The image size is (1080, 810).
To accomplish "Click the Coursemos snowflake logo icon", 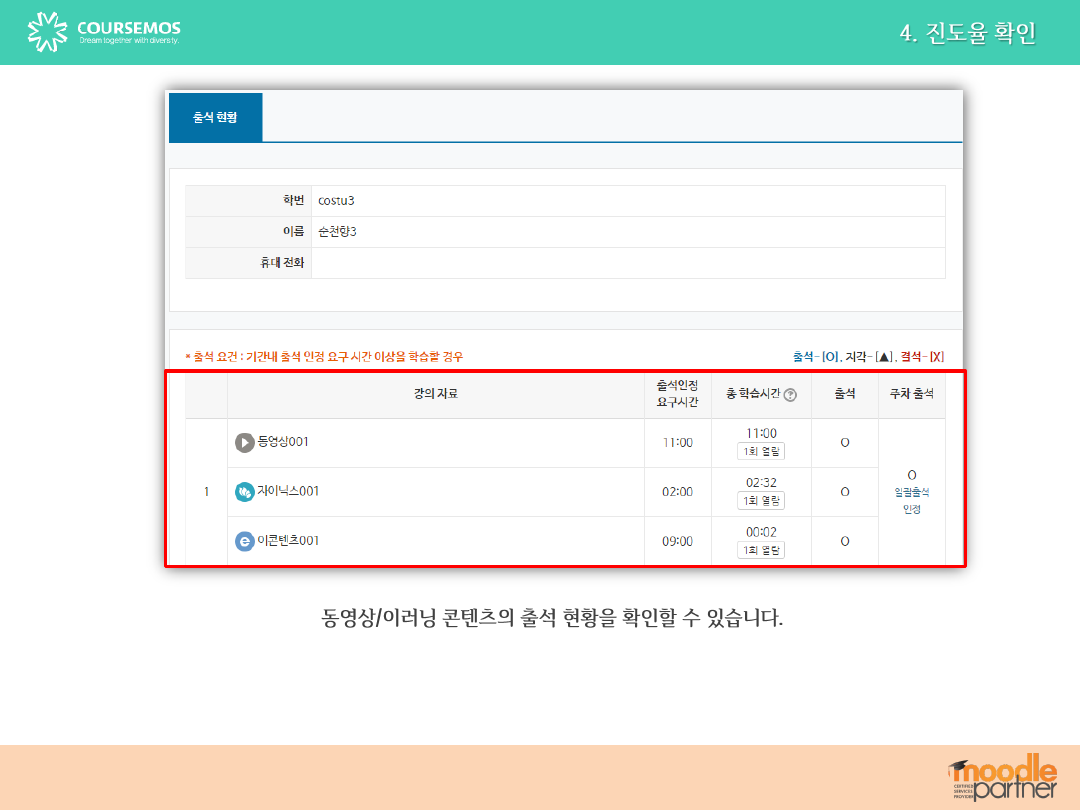I will click(x=47, y=31).
